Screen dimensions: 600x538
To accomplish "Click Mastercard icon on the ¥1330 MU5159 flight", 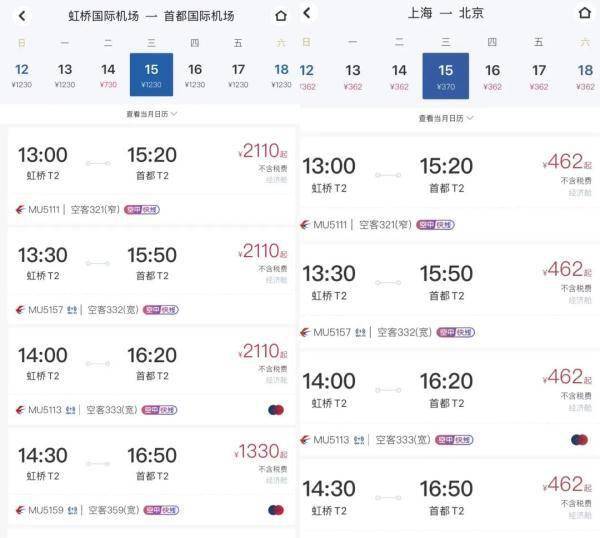I will (x=276, y=510).
